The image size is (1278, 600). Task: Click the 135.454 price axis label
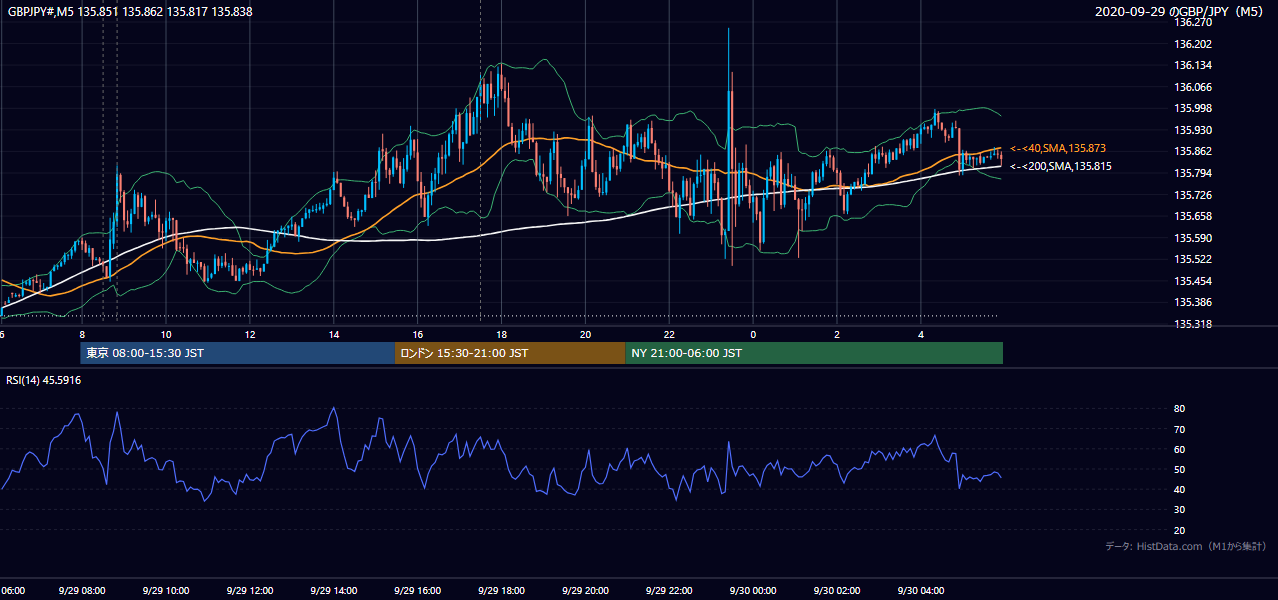(x=1194, y=281)
